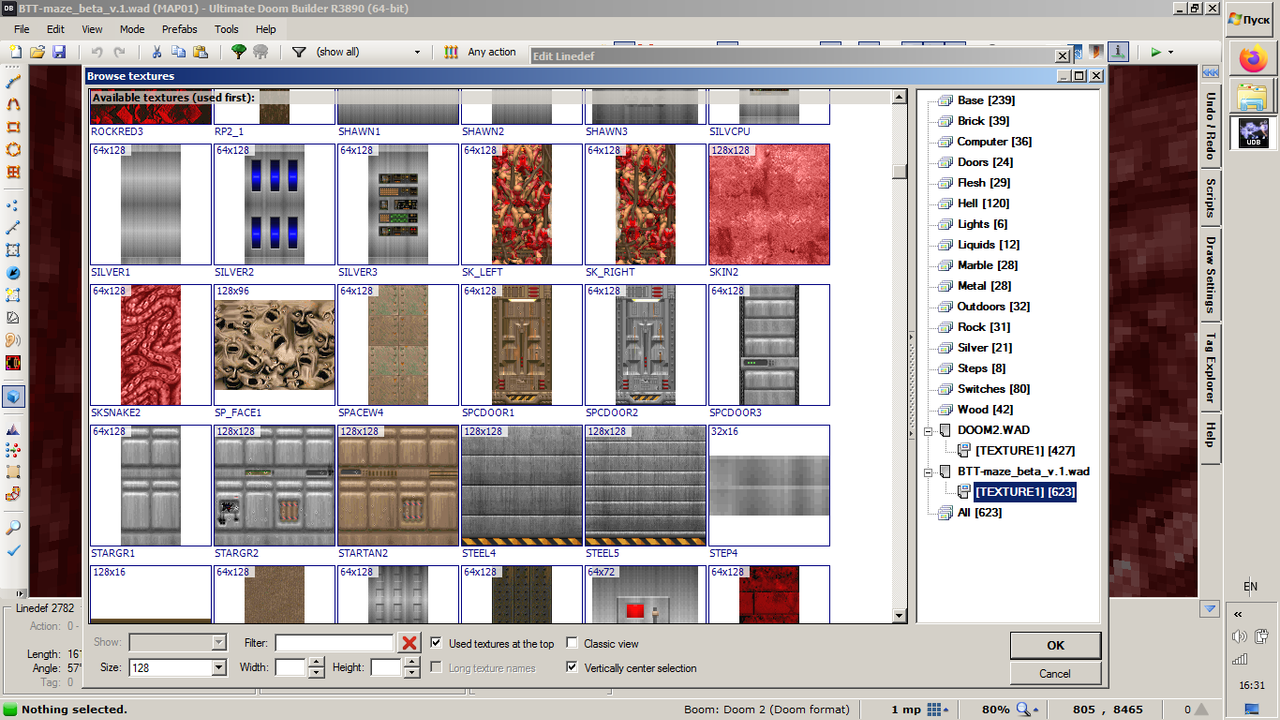Screen dimensions: 1280x720
Task: Select the Draw Grid tool in sidebar
Action: [x=14, y=172]
